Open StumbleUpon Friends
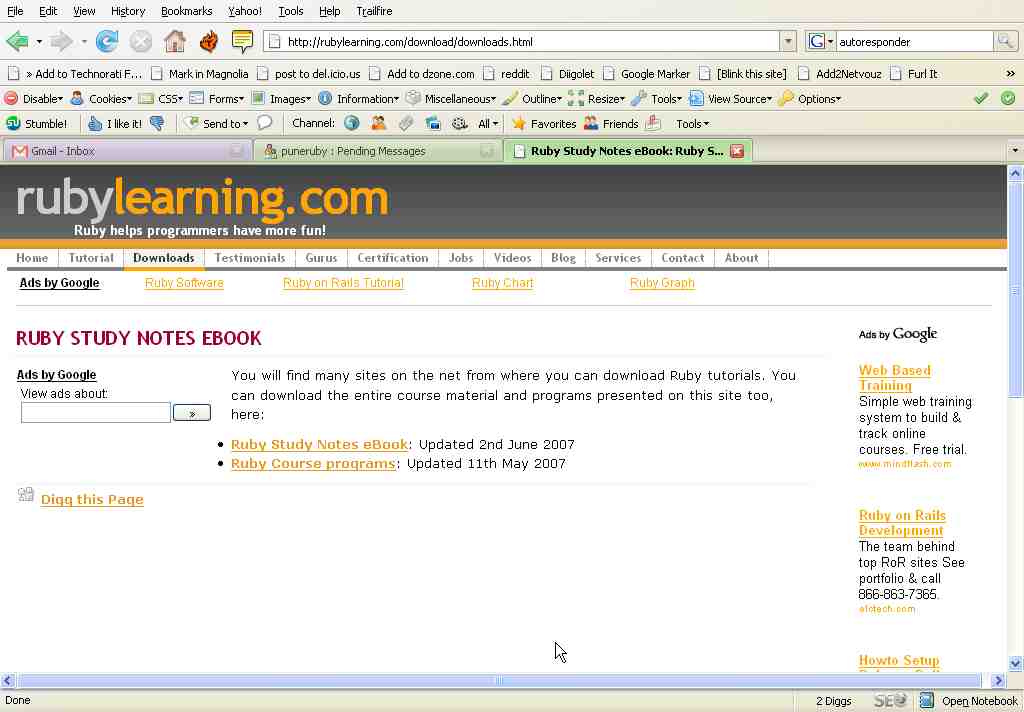Screen dimensions: 1024x712 click(x=611, y=123)
